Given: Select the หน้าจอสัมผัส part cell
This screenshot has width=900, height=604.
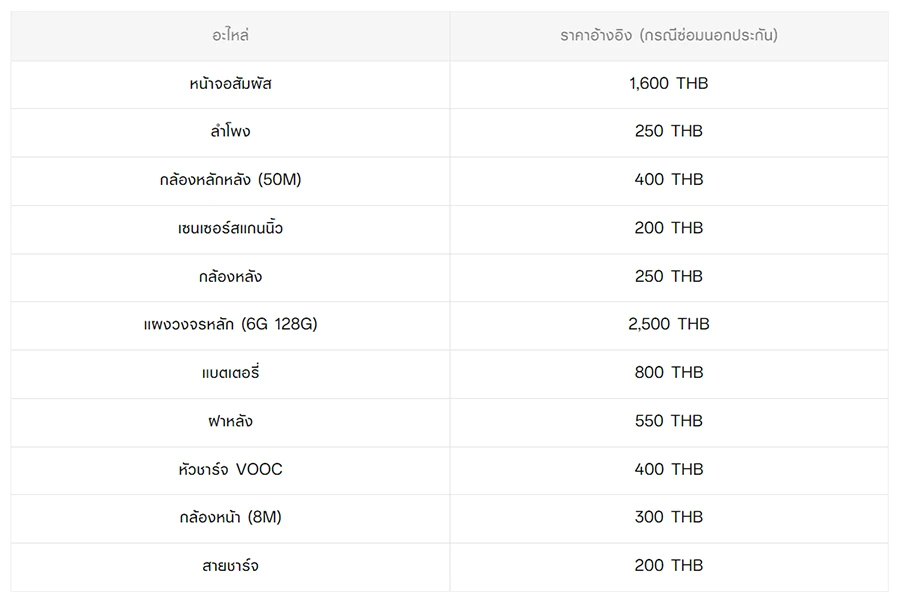Looking at the screenshot, I should (230, 84).
